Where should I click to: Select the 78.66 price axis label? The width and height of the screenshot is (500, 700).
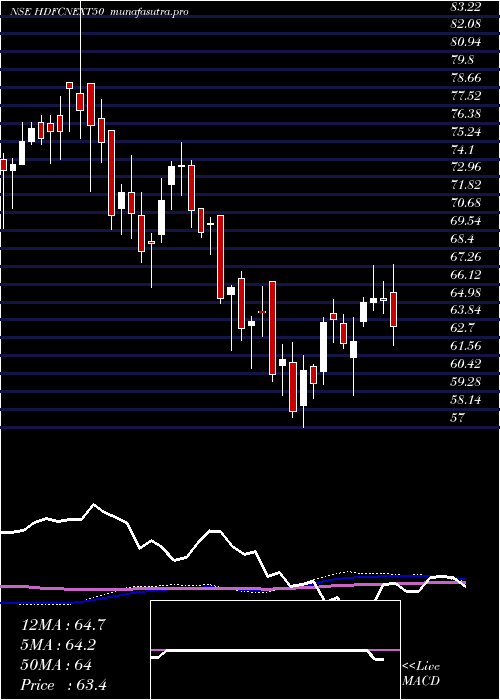[x=466, y=78]
